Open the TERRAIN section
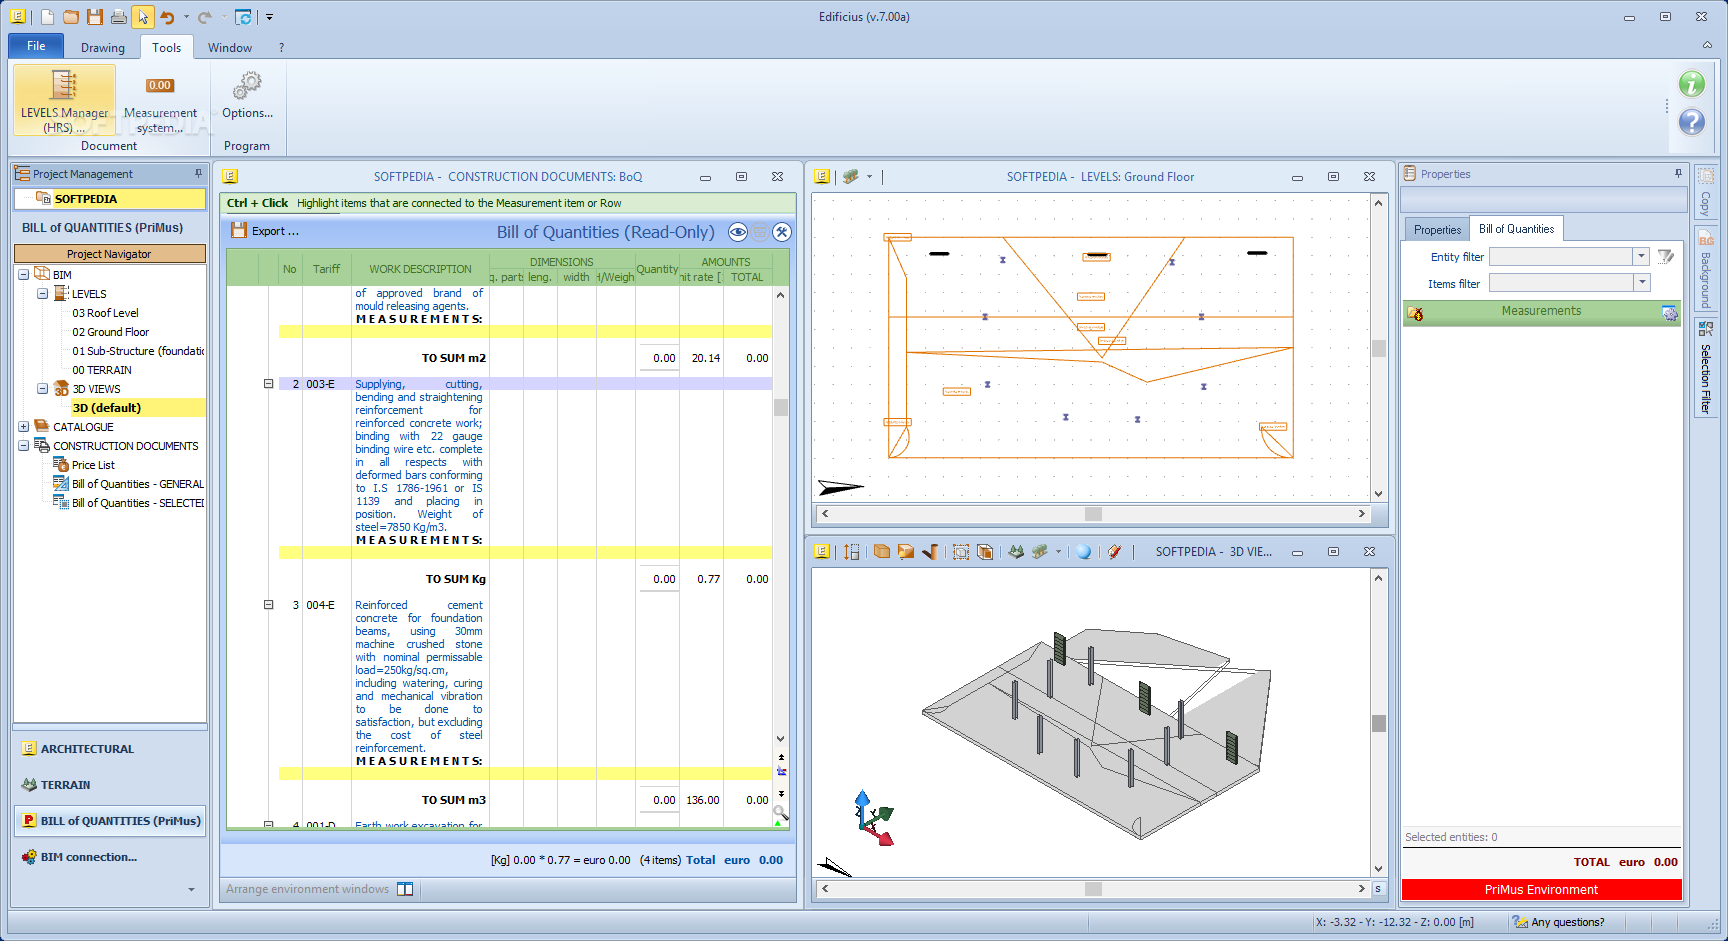 click(65, 785)
